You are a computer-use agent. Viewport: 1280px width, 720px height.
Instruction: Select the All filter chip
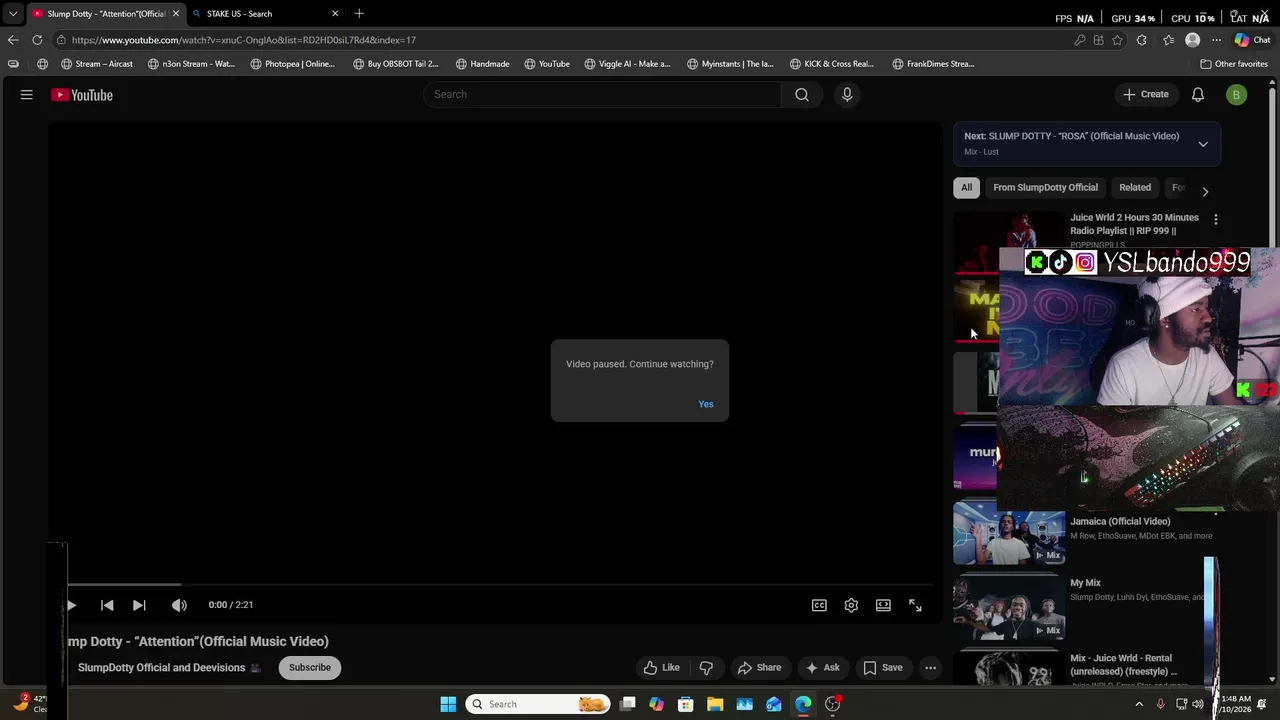(x=966, y=187)
